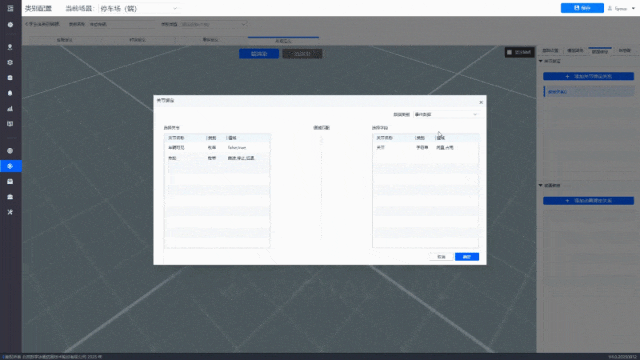This screenshot has height=360, width=640.
Task: Collapse the second section triangle in the right panel
Action: [x=541, y=185]
